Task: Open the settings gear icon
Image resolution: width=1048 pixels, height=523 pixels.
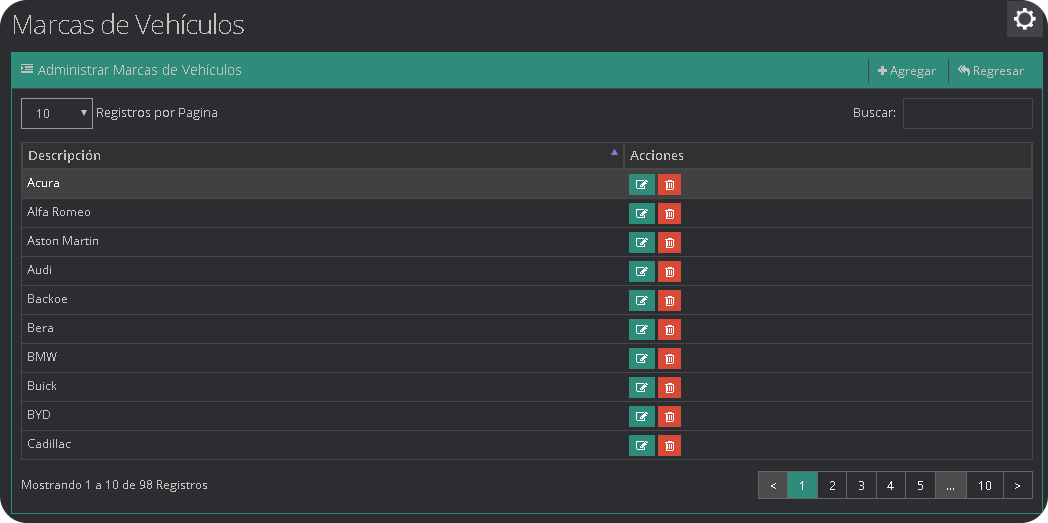Action: tap(1024, 19)
